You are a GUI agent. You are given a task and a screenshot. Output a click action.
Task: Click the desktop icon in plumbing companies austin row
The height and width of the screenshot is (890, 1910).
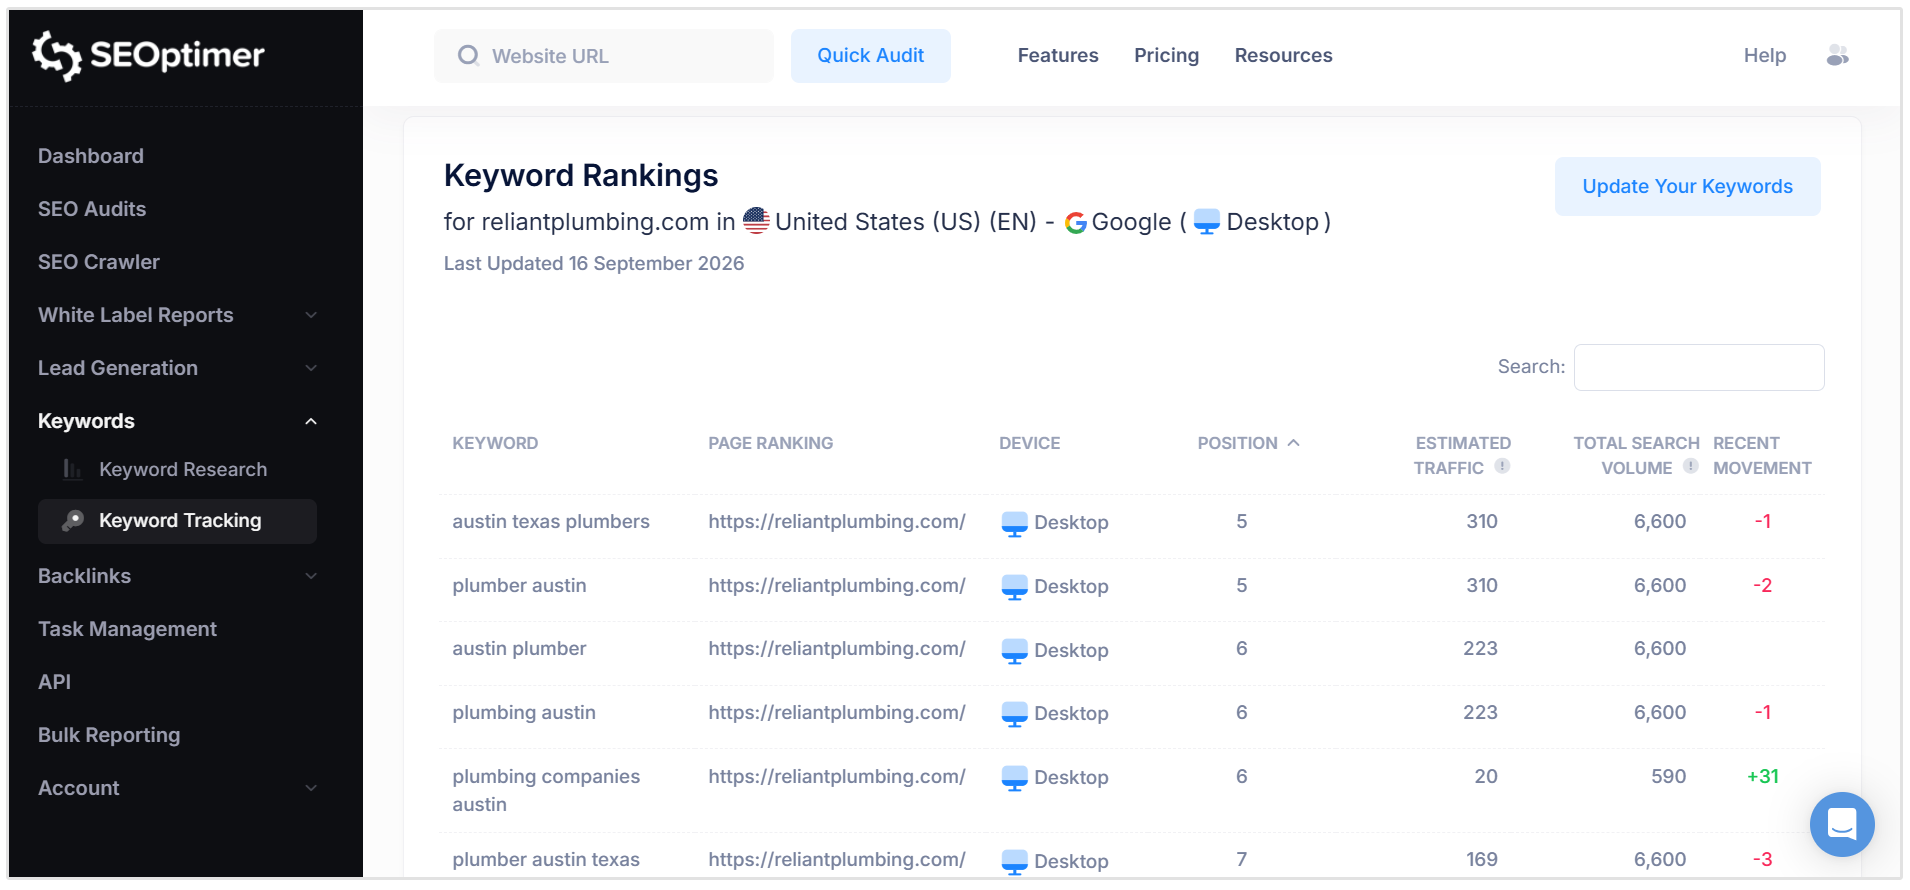coord(1014,778)
